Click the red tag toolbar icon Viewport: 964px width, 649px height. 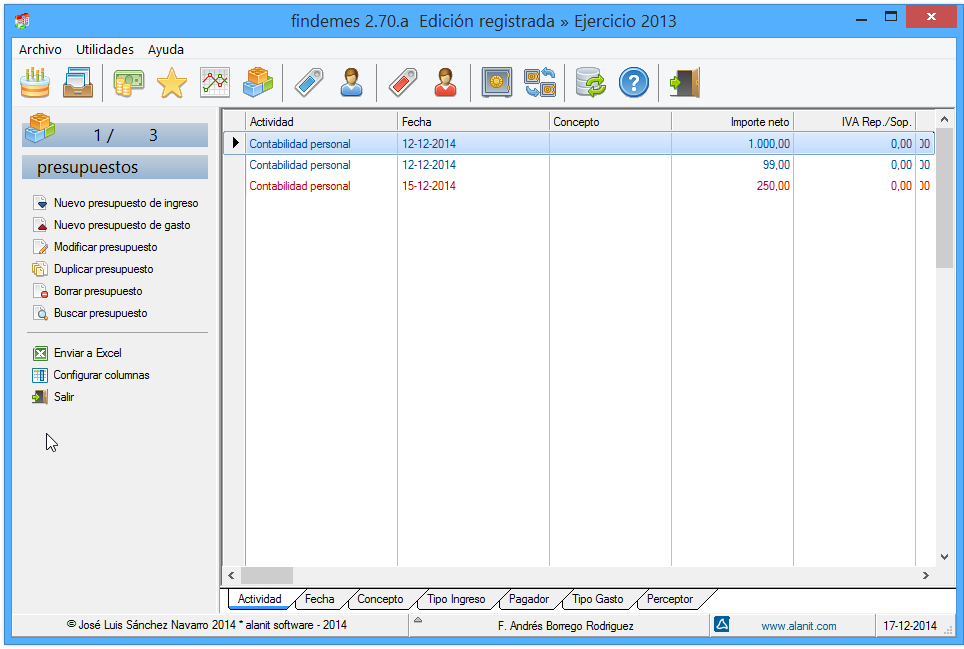[x=402, y=82]
